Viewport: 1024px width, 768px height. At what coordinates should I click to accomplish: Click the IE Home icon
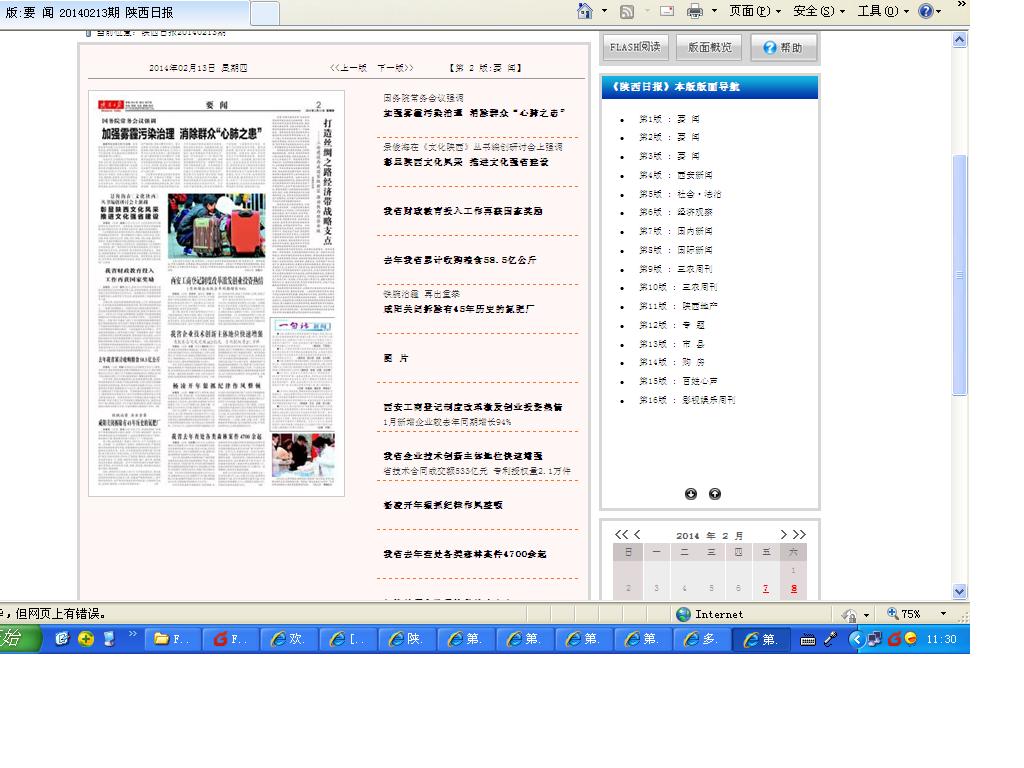585,11
